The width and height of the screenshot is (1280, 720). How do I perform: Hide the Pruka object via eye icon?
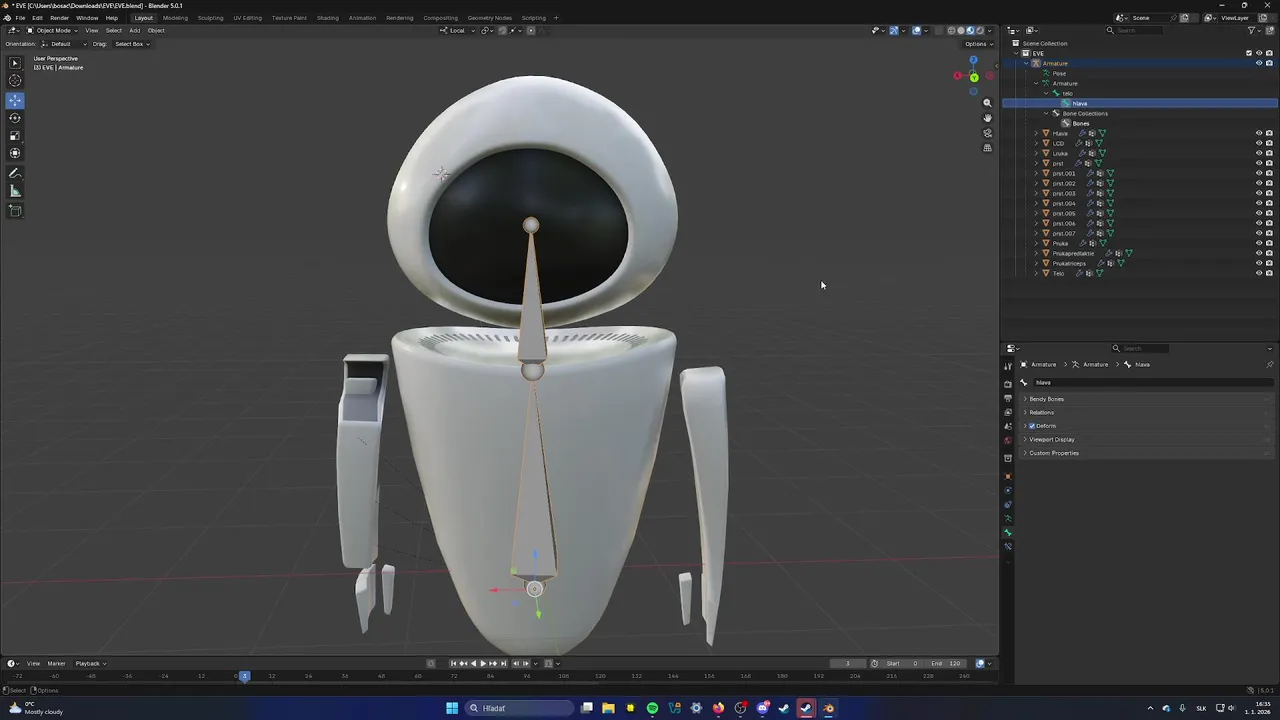(1259, 243)
